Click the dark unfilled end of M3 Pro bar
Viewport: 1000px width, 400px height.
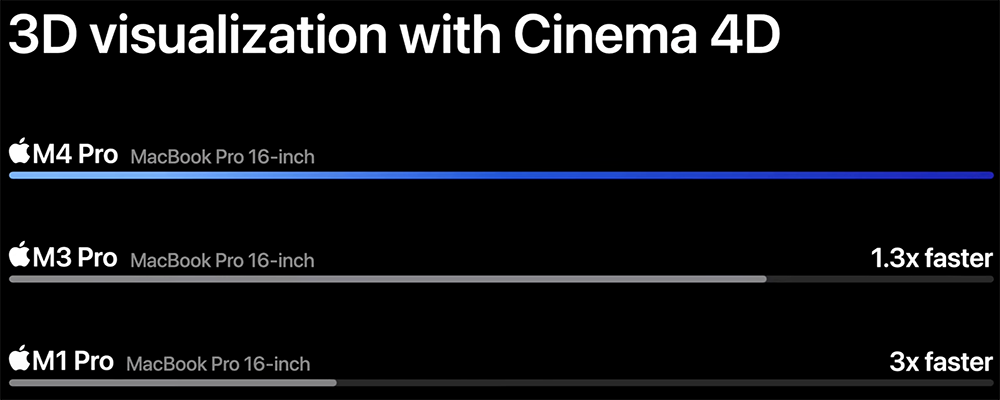click(880, 279)
